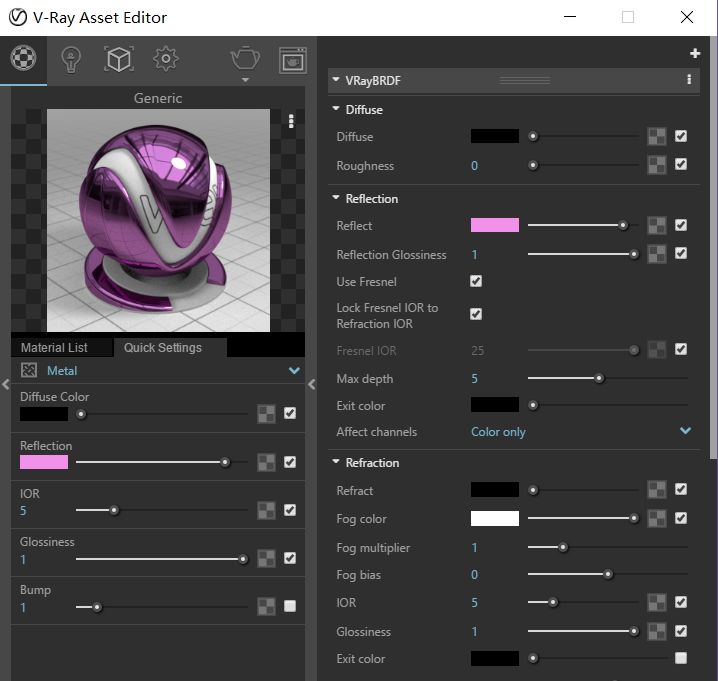Show the frame buffer window

click(x=293, y=60)
